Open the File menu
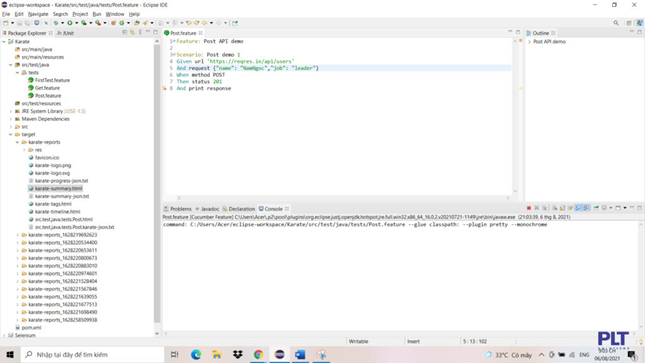Viewport: 645px width, 363px height. click(6, 14)
